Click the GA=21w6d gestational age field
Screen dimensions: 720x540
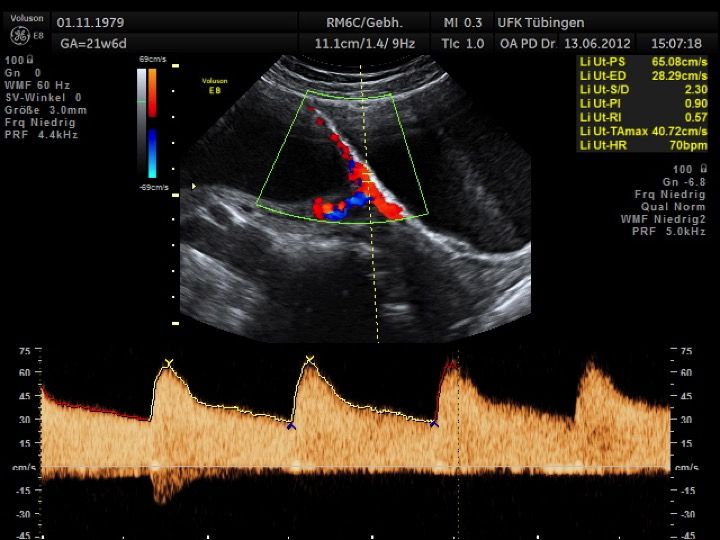(x=92, y=43)
